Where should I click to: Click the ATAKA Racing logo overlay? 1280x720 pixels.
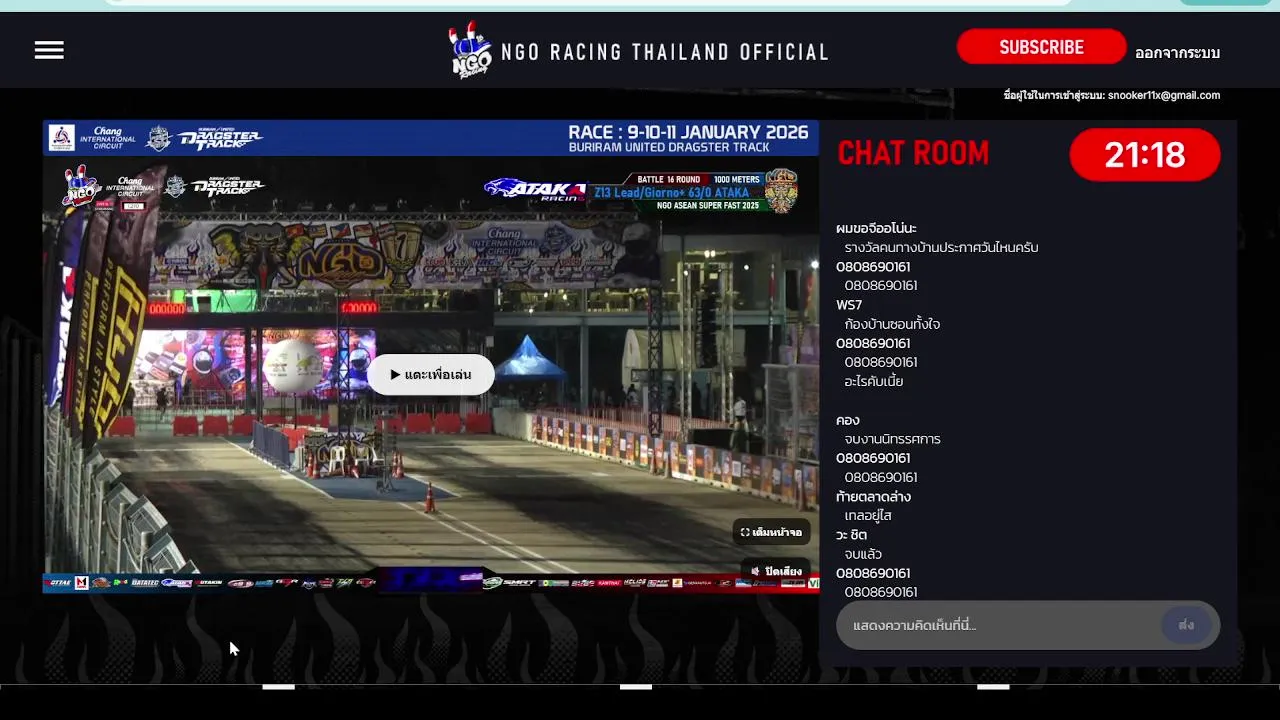(535, 190)
